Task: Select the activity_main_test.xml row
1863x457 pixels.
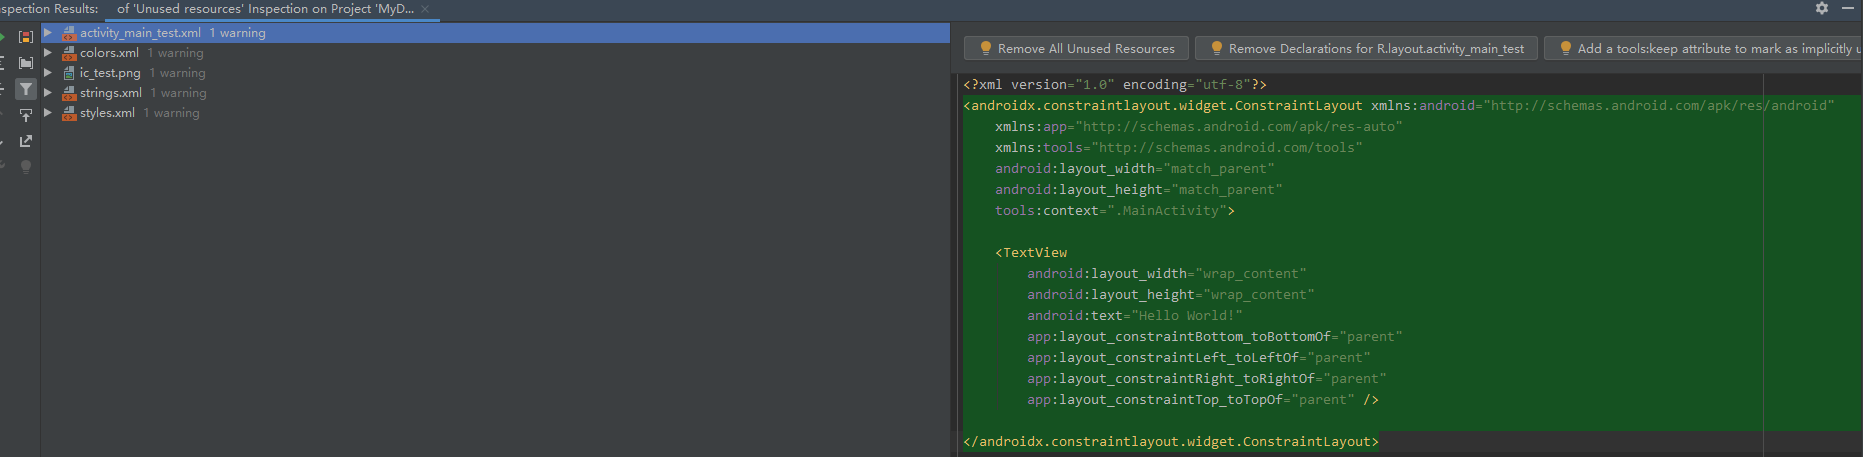Action: pyautogui.click(x=495, y=33)
